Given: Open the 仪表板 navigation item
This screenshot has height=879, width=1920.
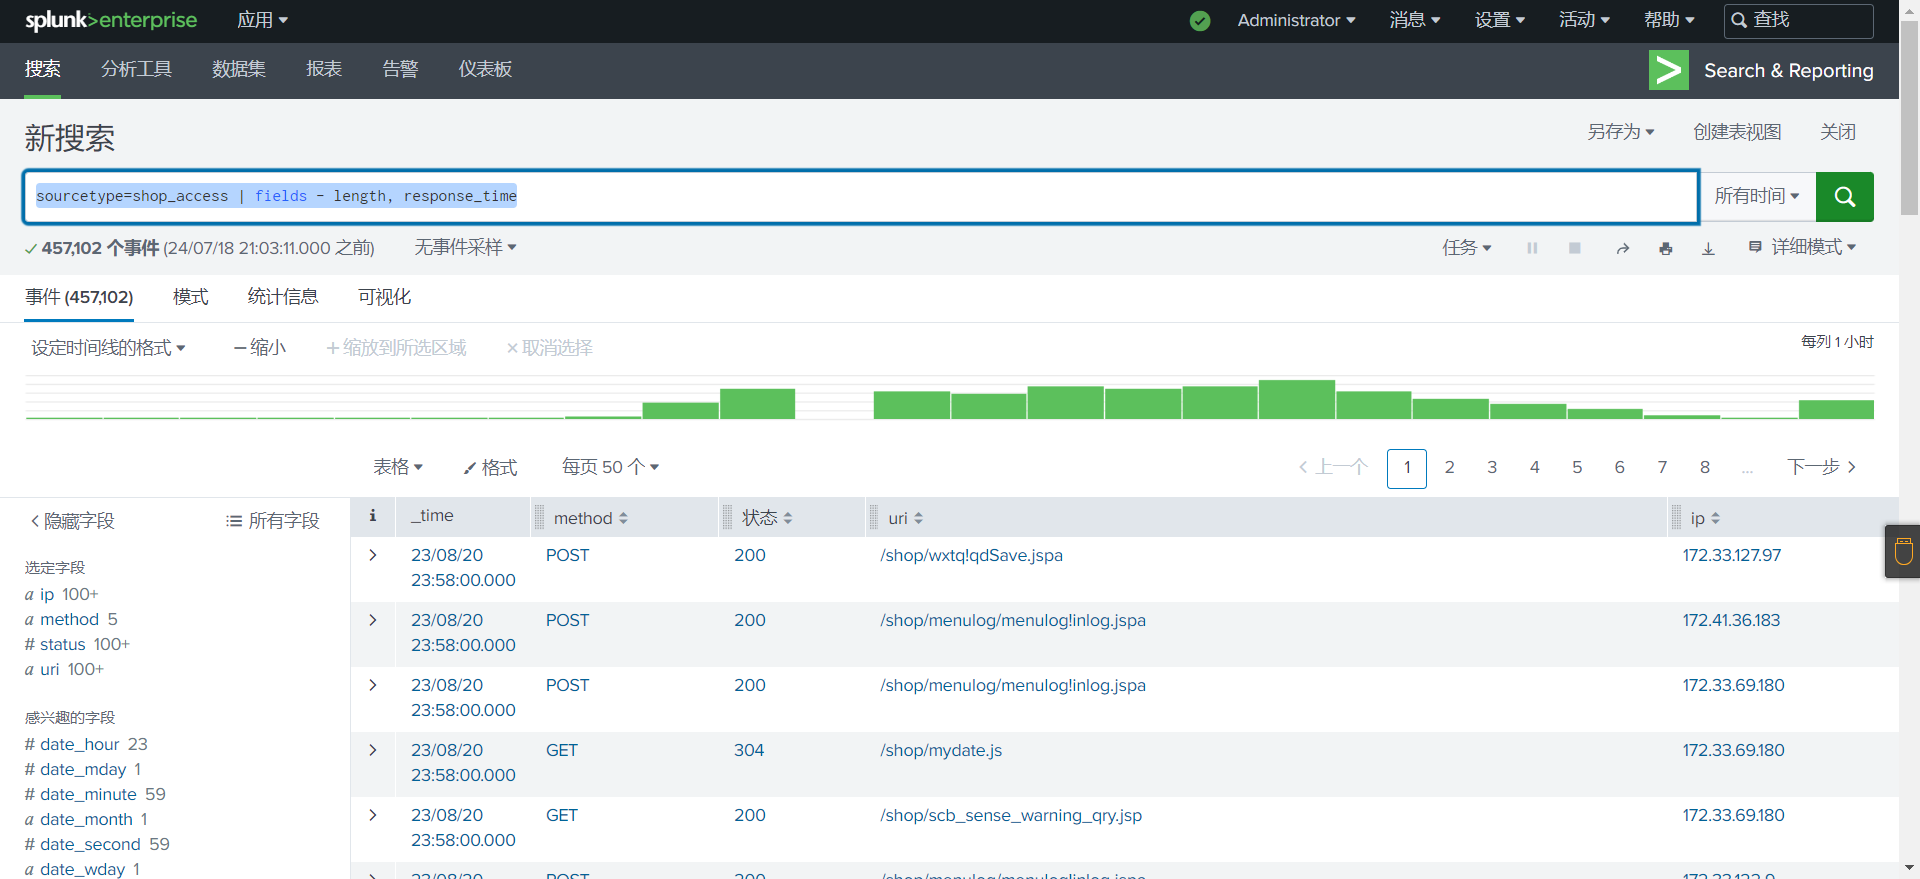Looking at the screenshot, I should click(485, 69).
